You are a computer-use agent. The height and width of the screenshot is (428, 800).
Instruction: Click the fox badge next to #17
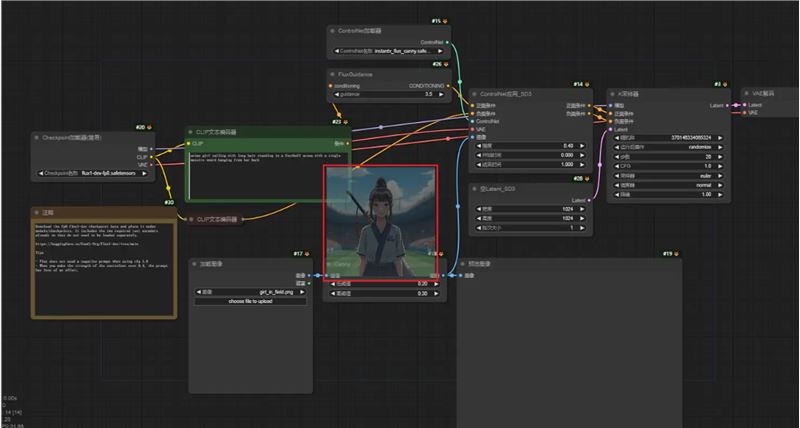click(x=307, y=254)
